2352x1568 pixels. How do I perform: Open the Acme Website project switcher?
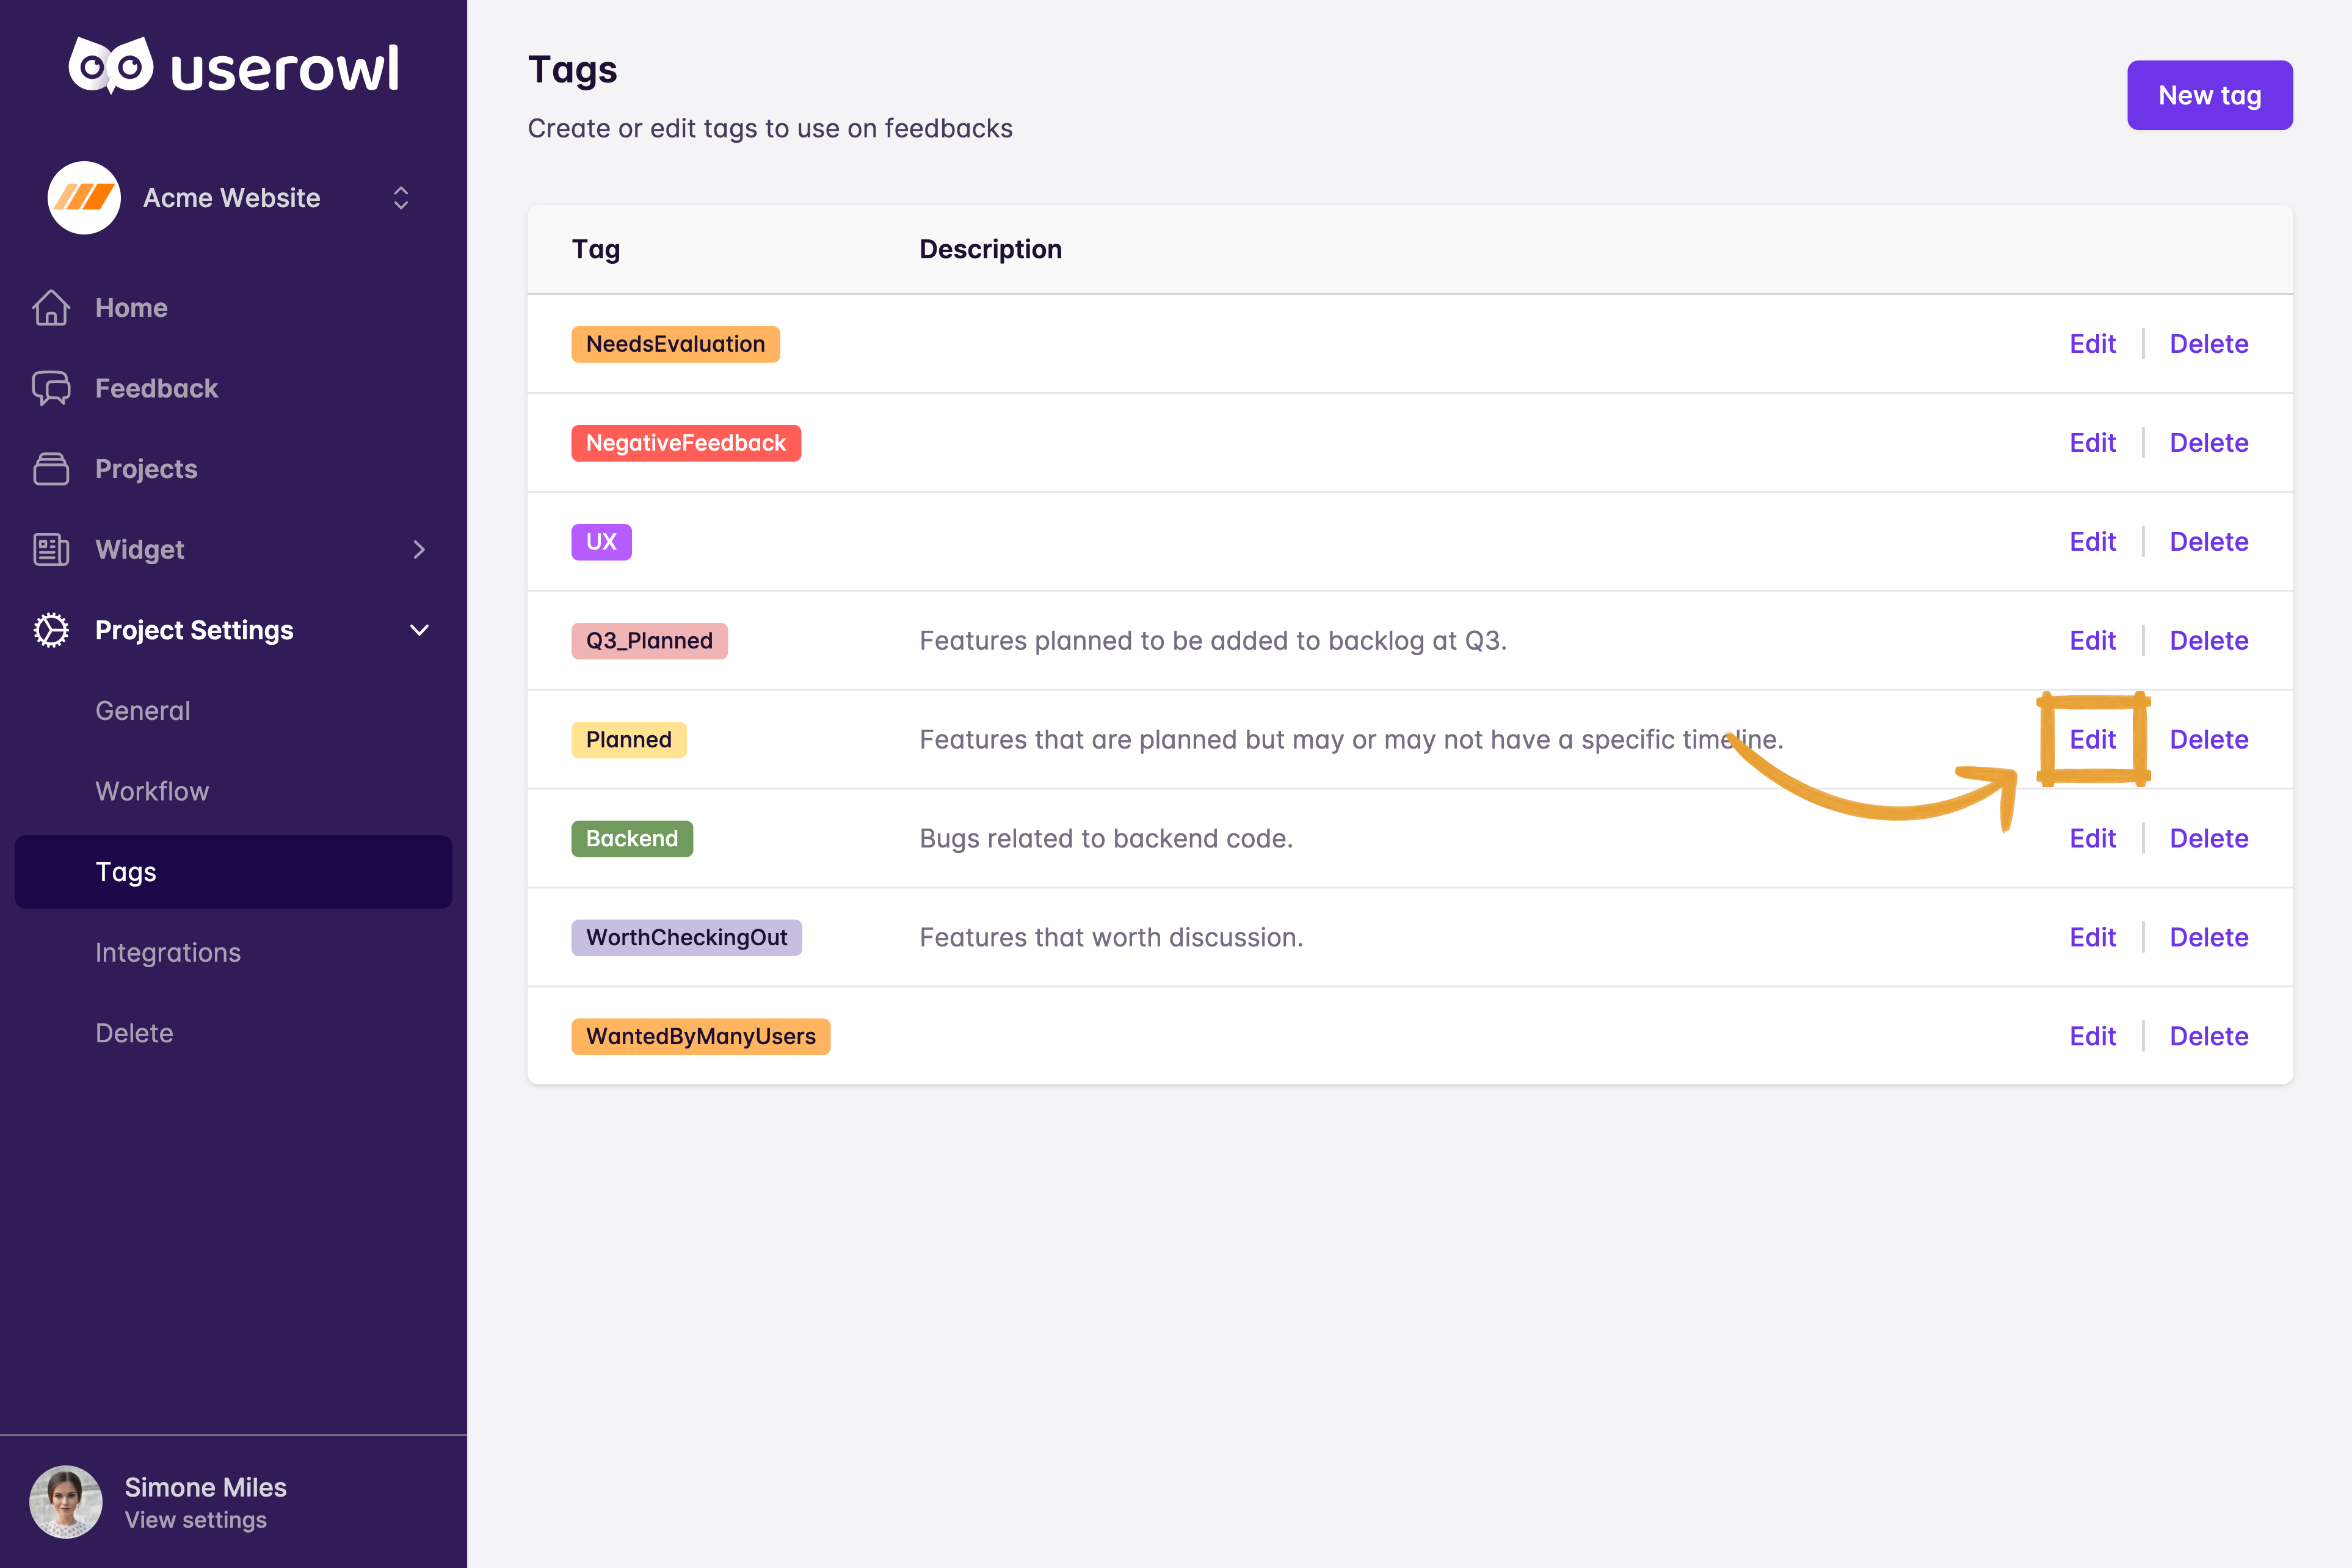pyautogui.click(x=401, y=198)
